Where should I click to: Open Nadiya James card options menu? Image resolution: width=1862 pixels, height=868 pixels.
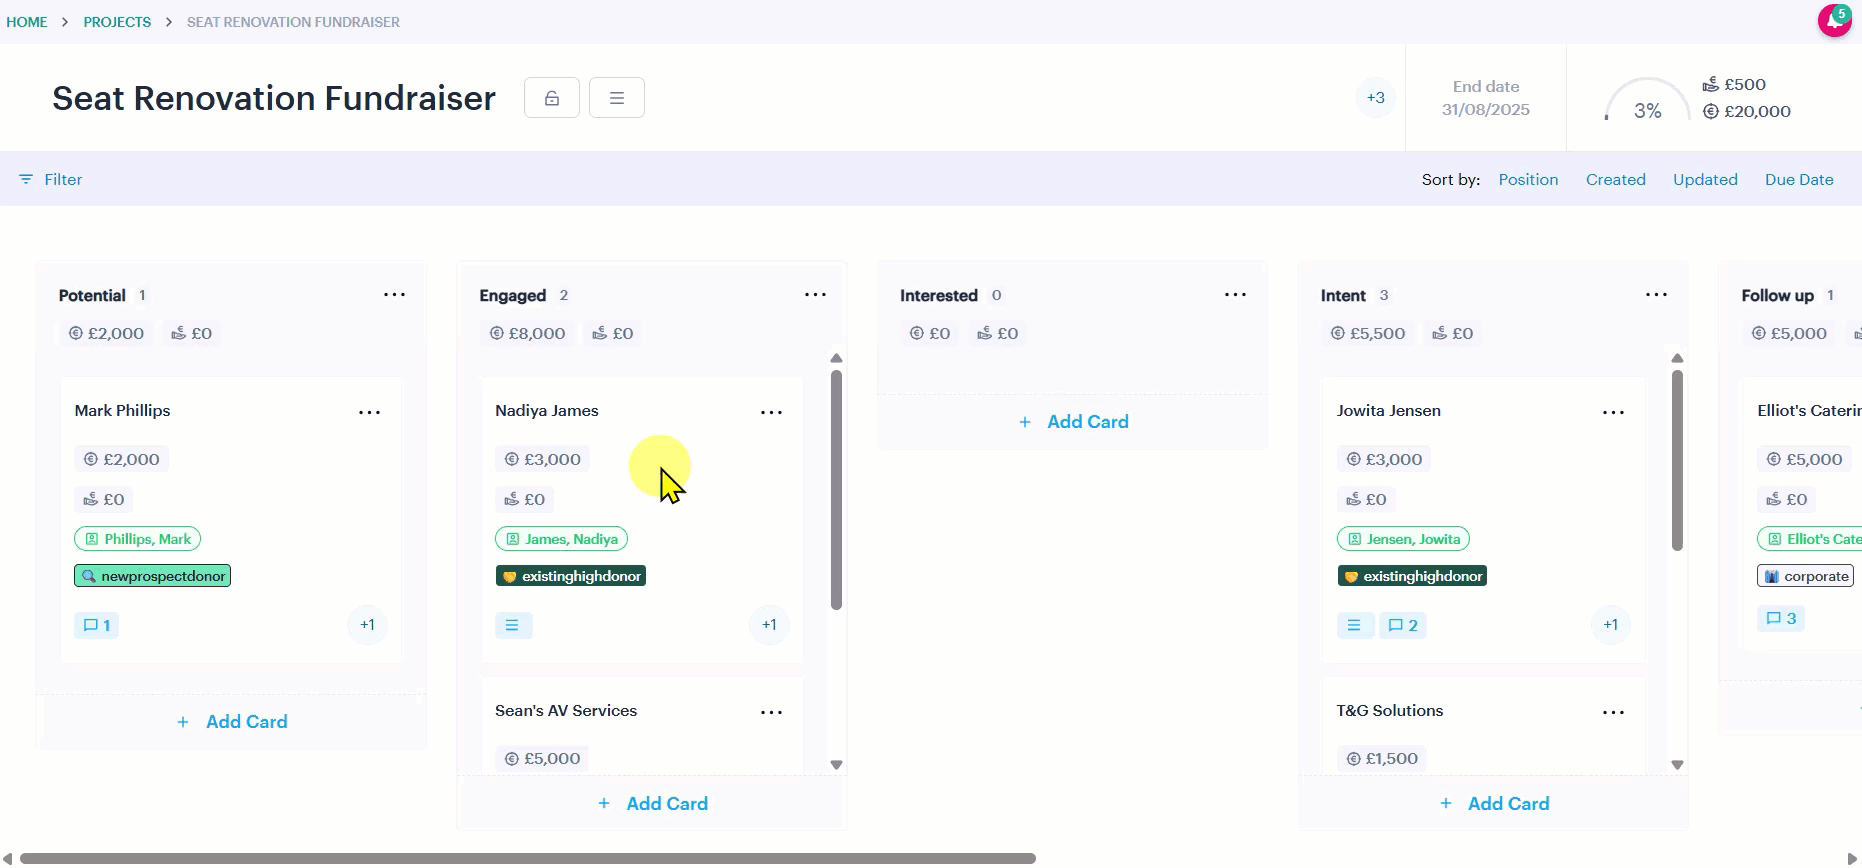771,412
